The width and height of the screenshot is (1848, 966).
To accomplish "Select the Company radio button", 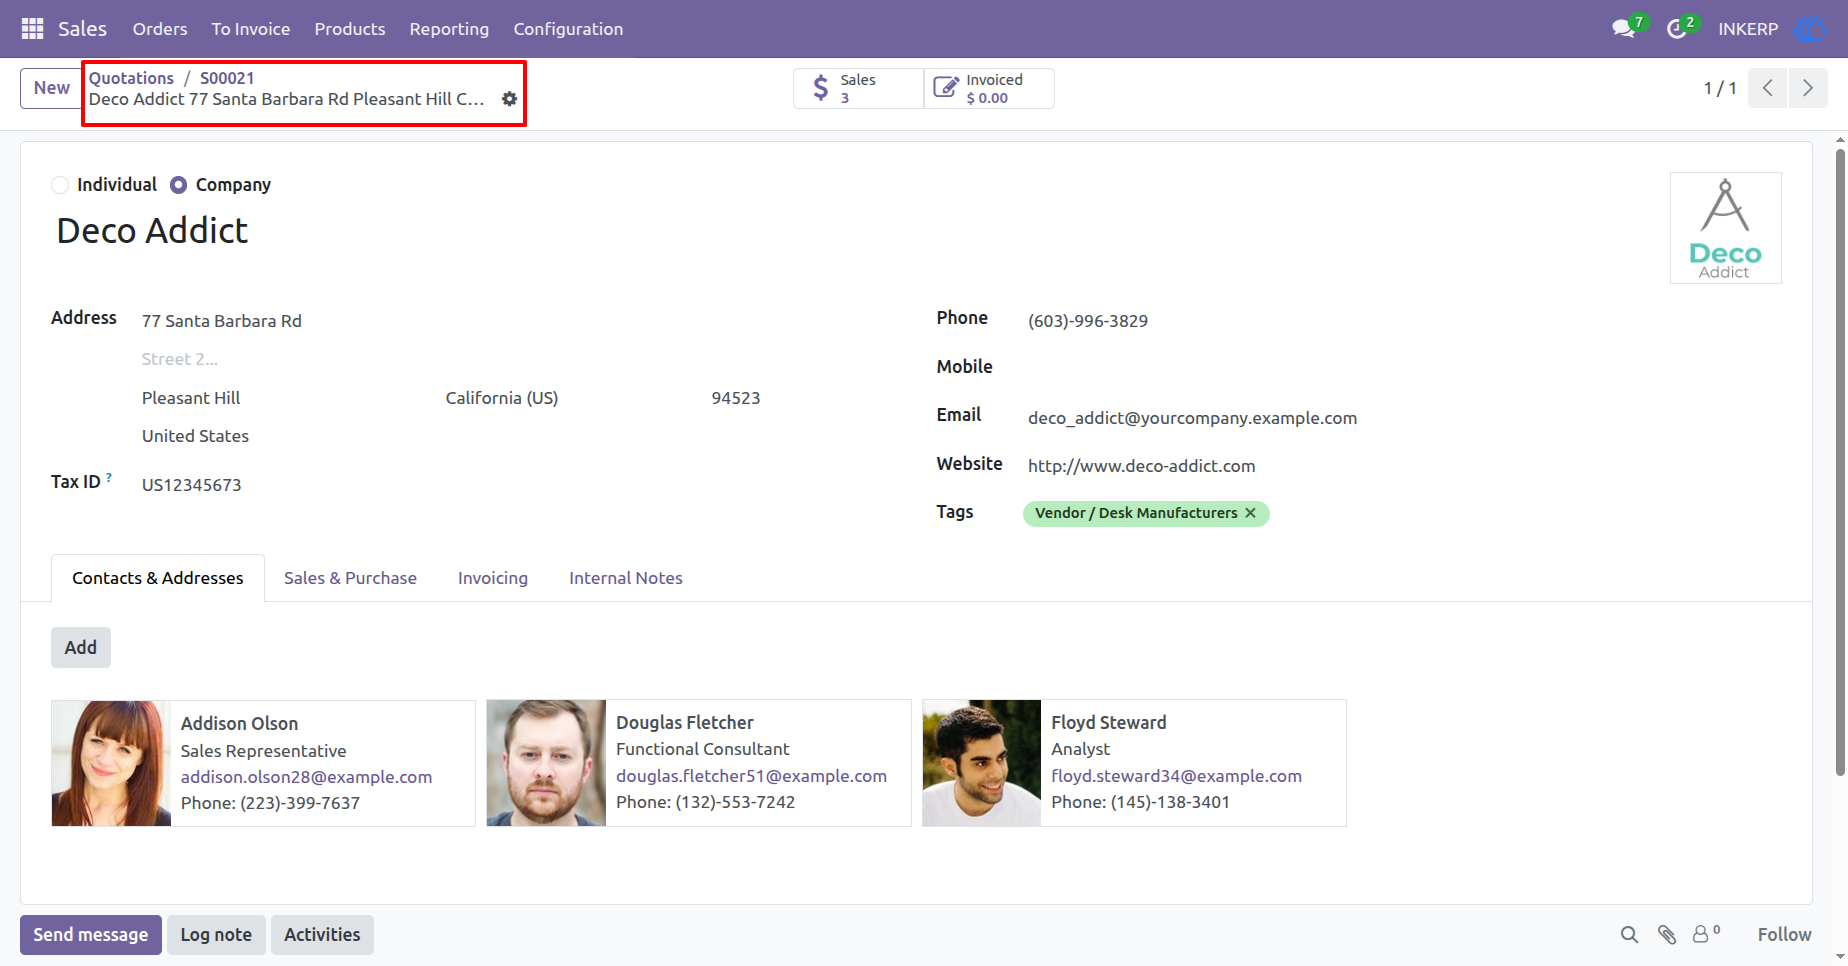I will (179, 185).
